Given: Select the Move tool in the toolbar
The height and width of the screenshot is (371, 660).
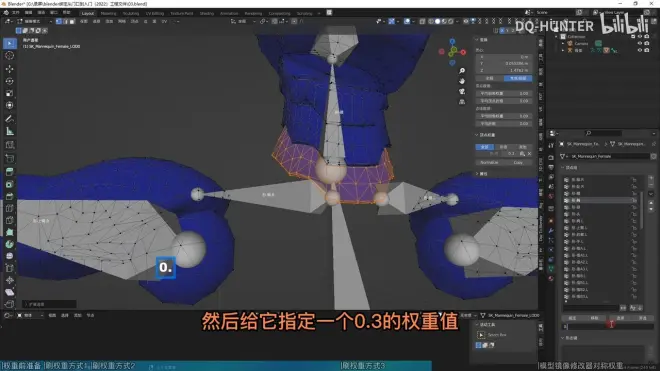Looking at the screenshot, I should tap(9, 69).
